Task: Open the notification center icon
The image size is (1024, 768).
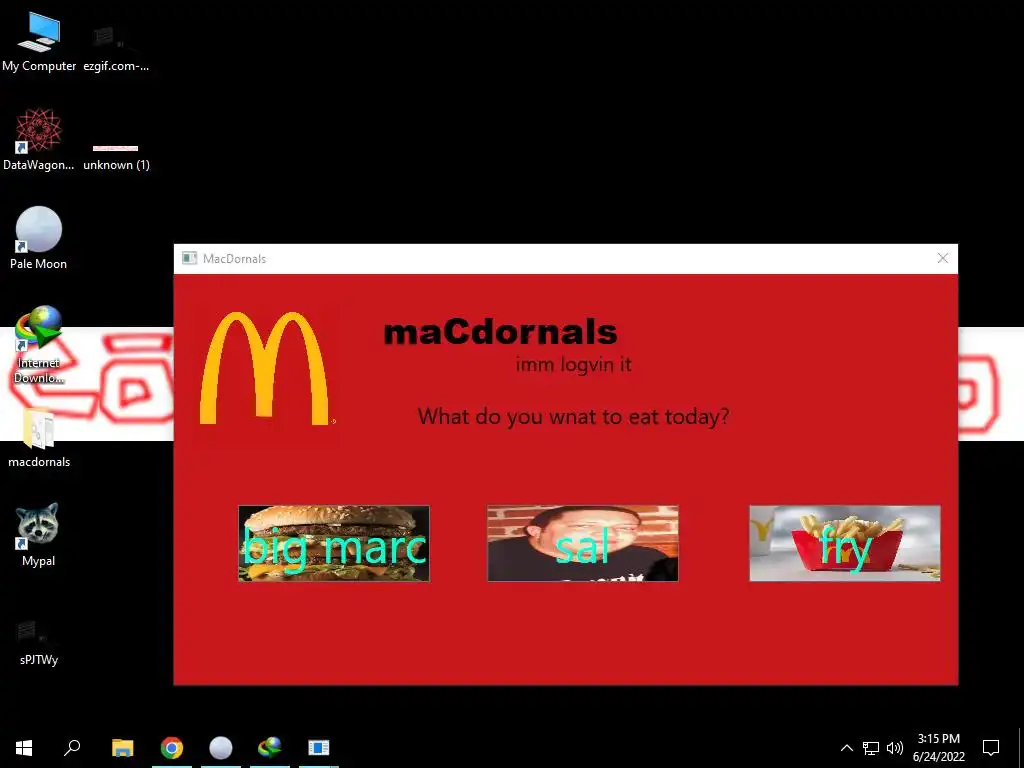Action: coord(991,748)
